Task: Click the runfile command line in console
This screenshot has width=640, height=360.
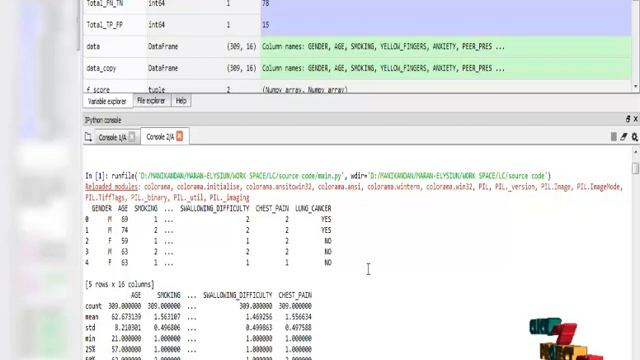Action: (318, 176)
